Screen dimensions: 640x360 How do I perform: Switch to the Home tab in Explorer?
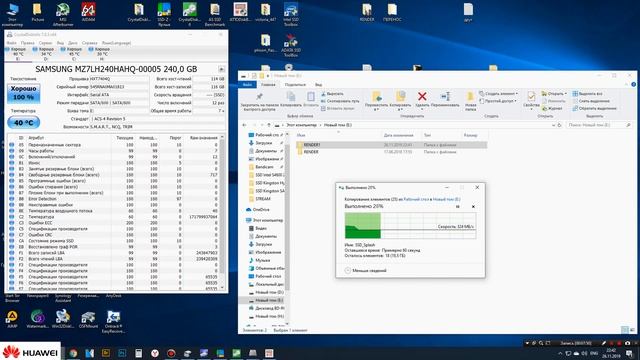[268, 84]
